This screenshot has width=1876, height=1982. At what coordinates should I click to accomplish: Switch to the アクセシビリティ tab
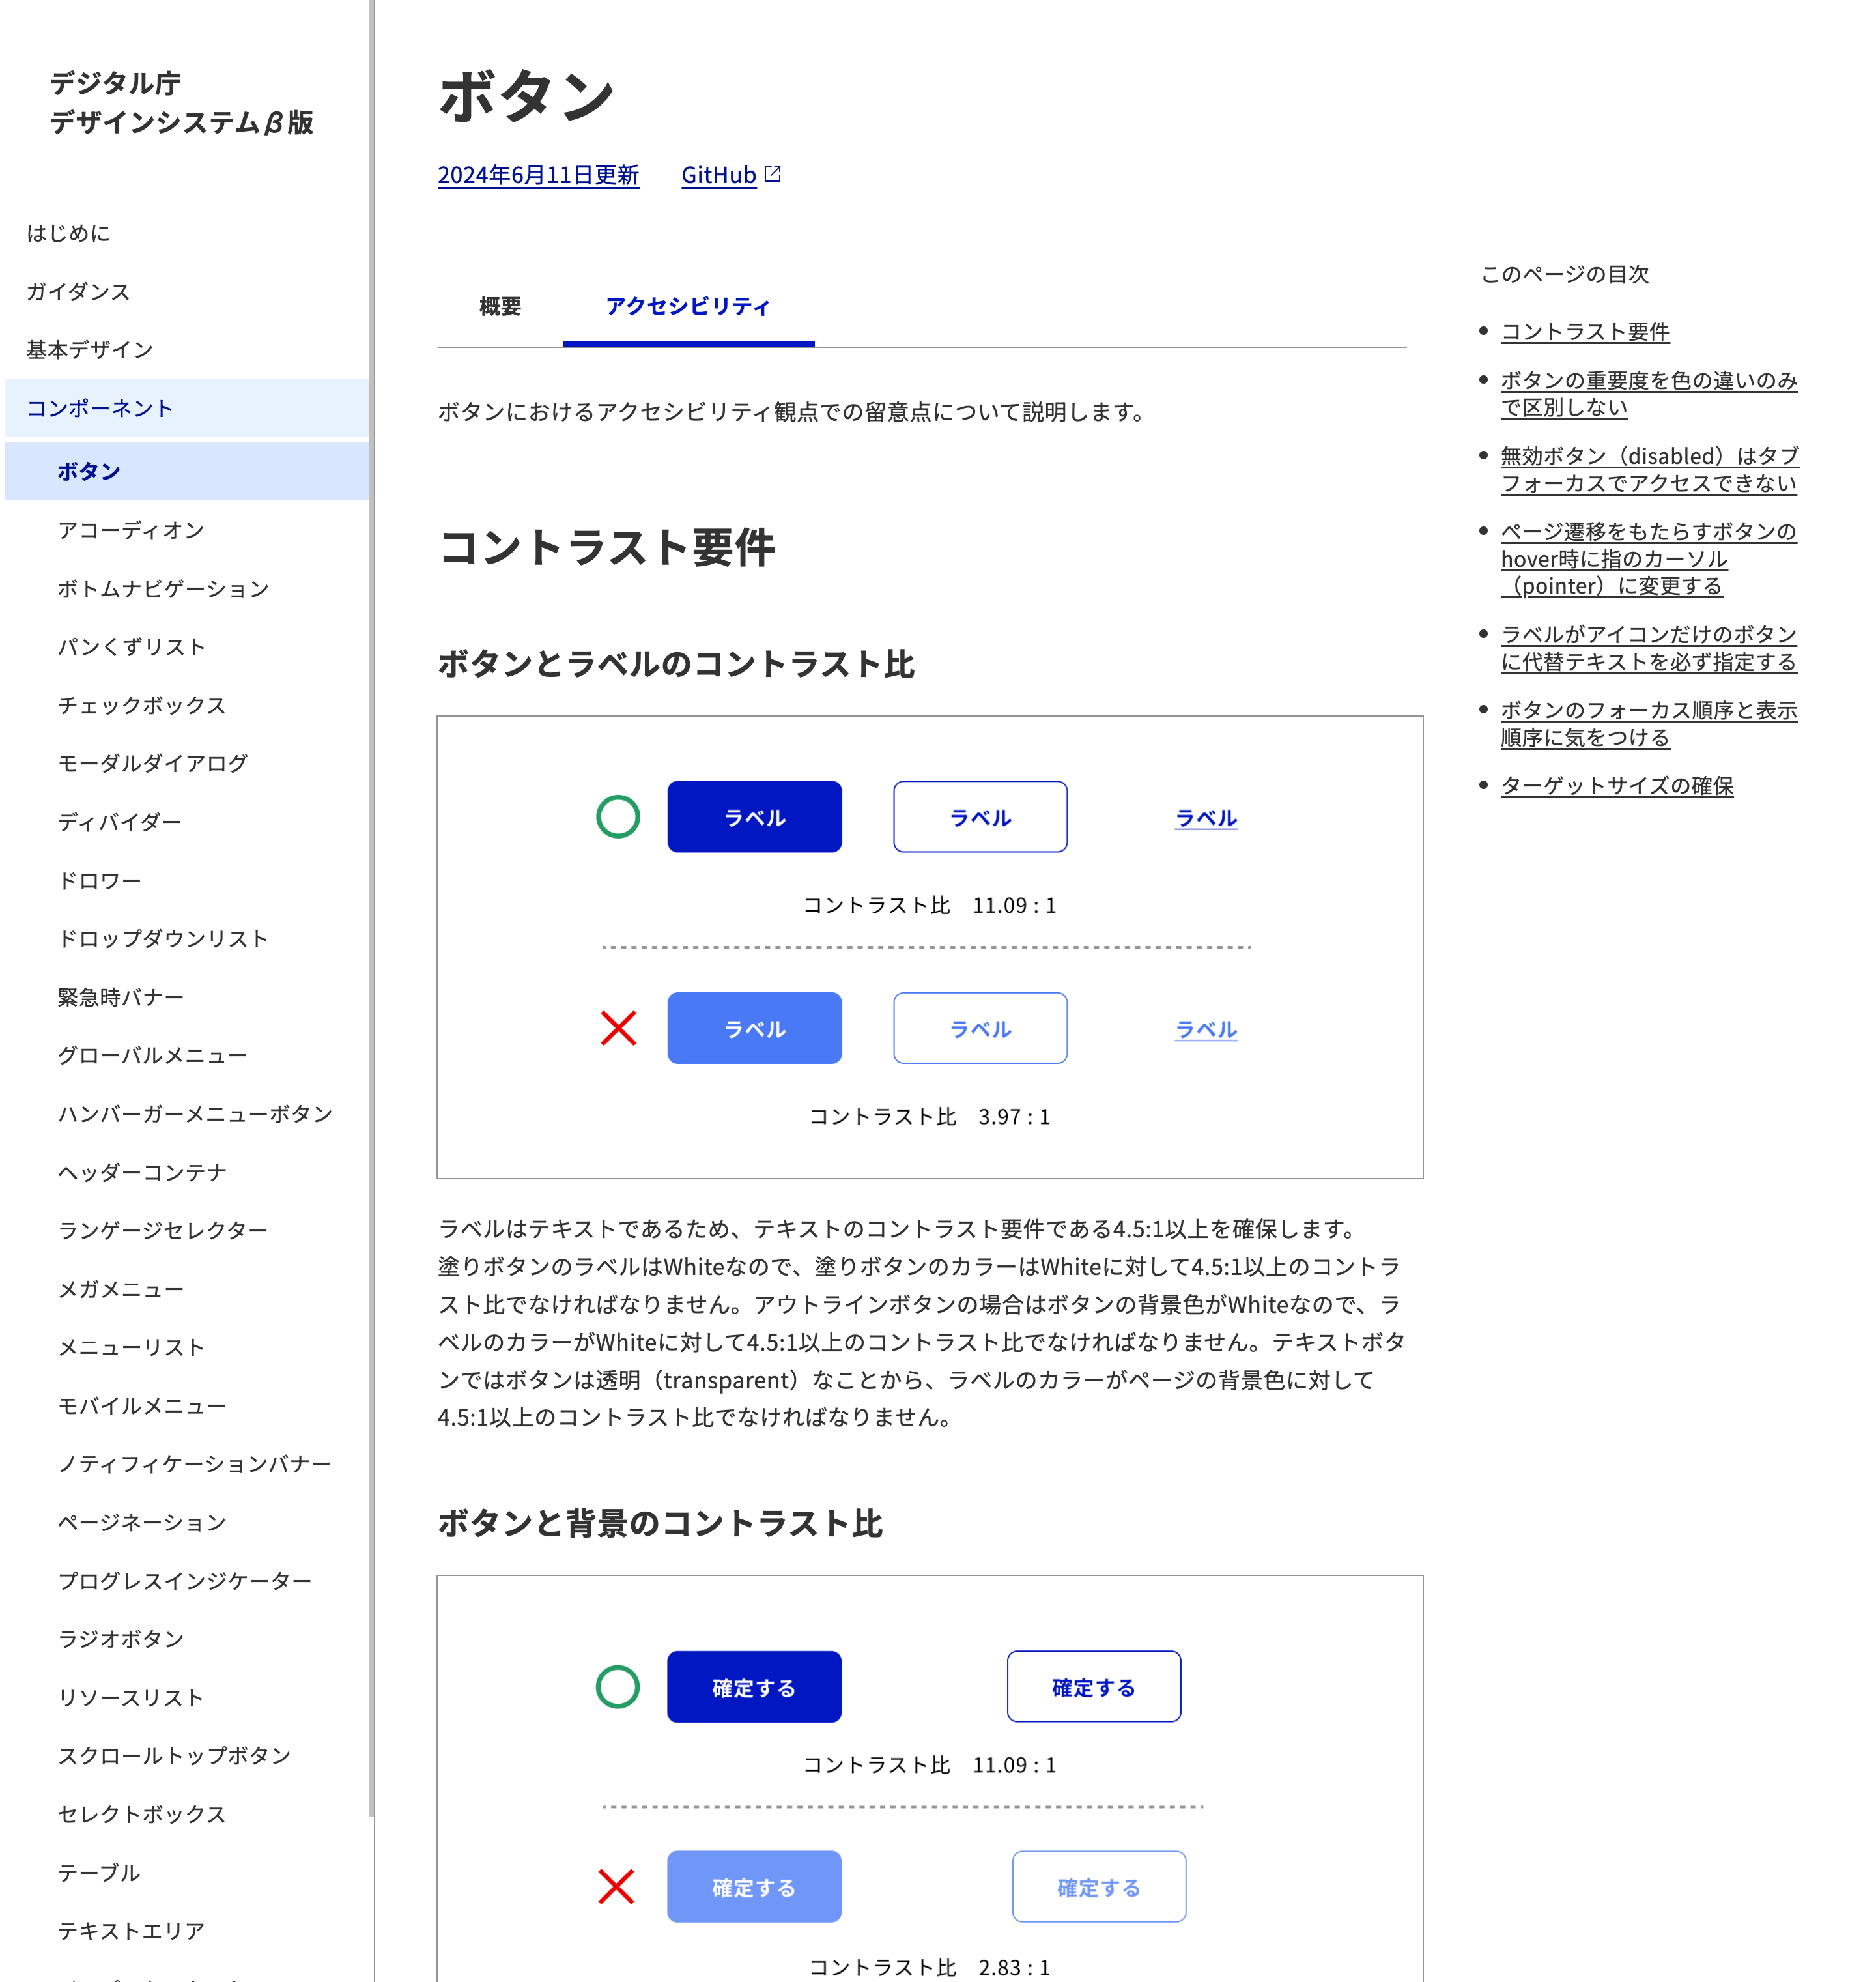point(688,306)
